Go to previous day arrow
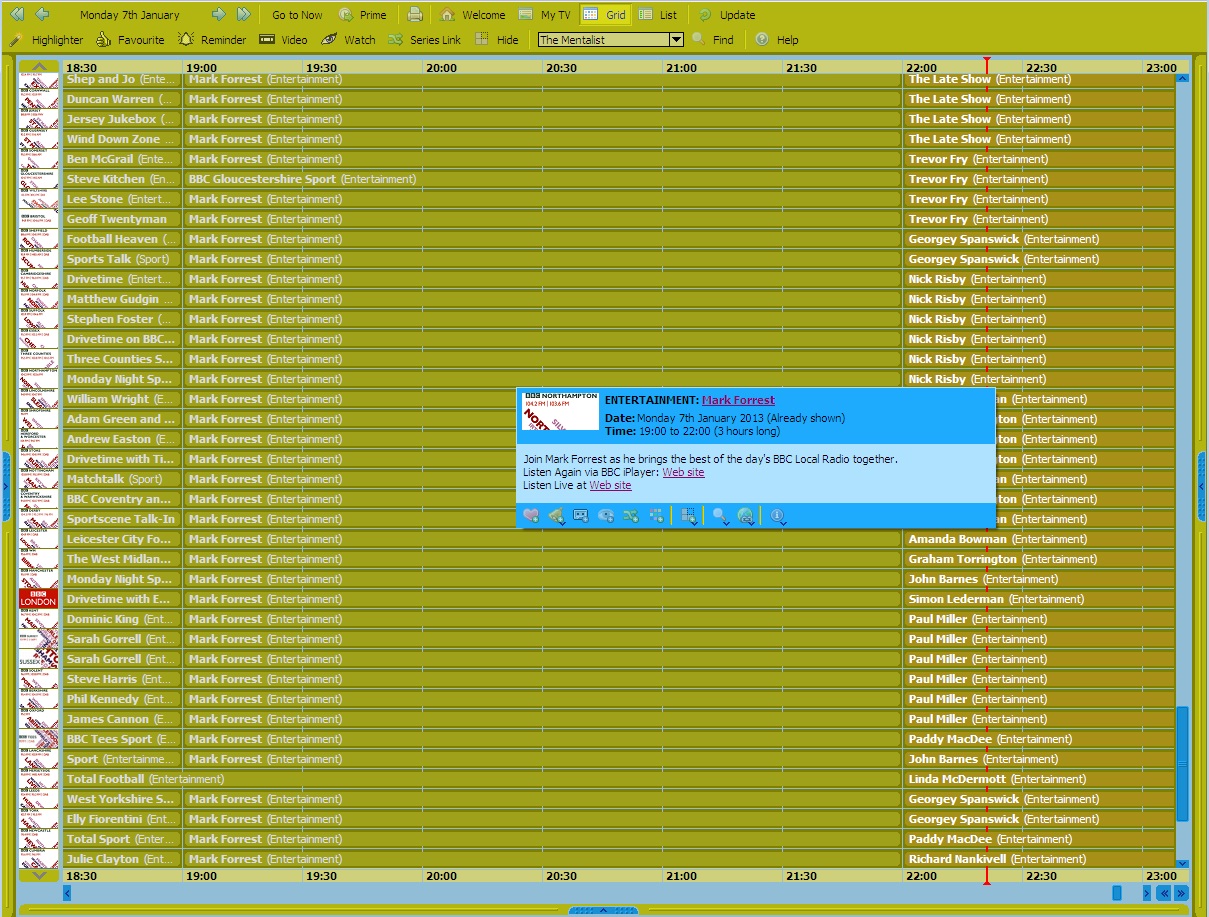The height and width of the screenshot is (917, 1209). tap(42, 15)
